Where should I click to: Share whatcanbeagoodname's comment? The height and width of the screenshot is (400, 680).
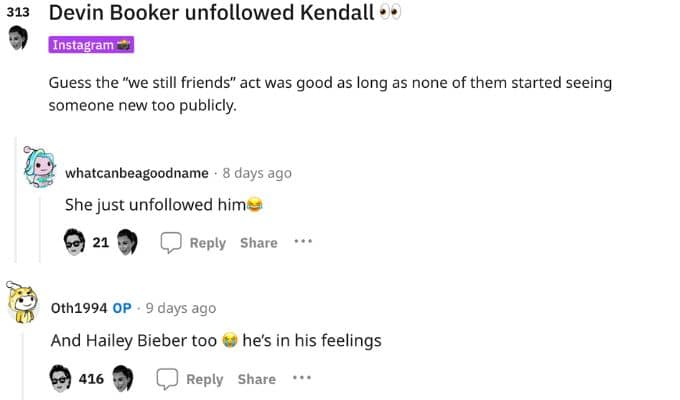tap(258, 243)
